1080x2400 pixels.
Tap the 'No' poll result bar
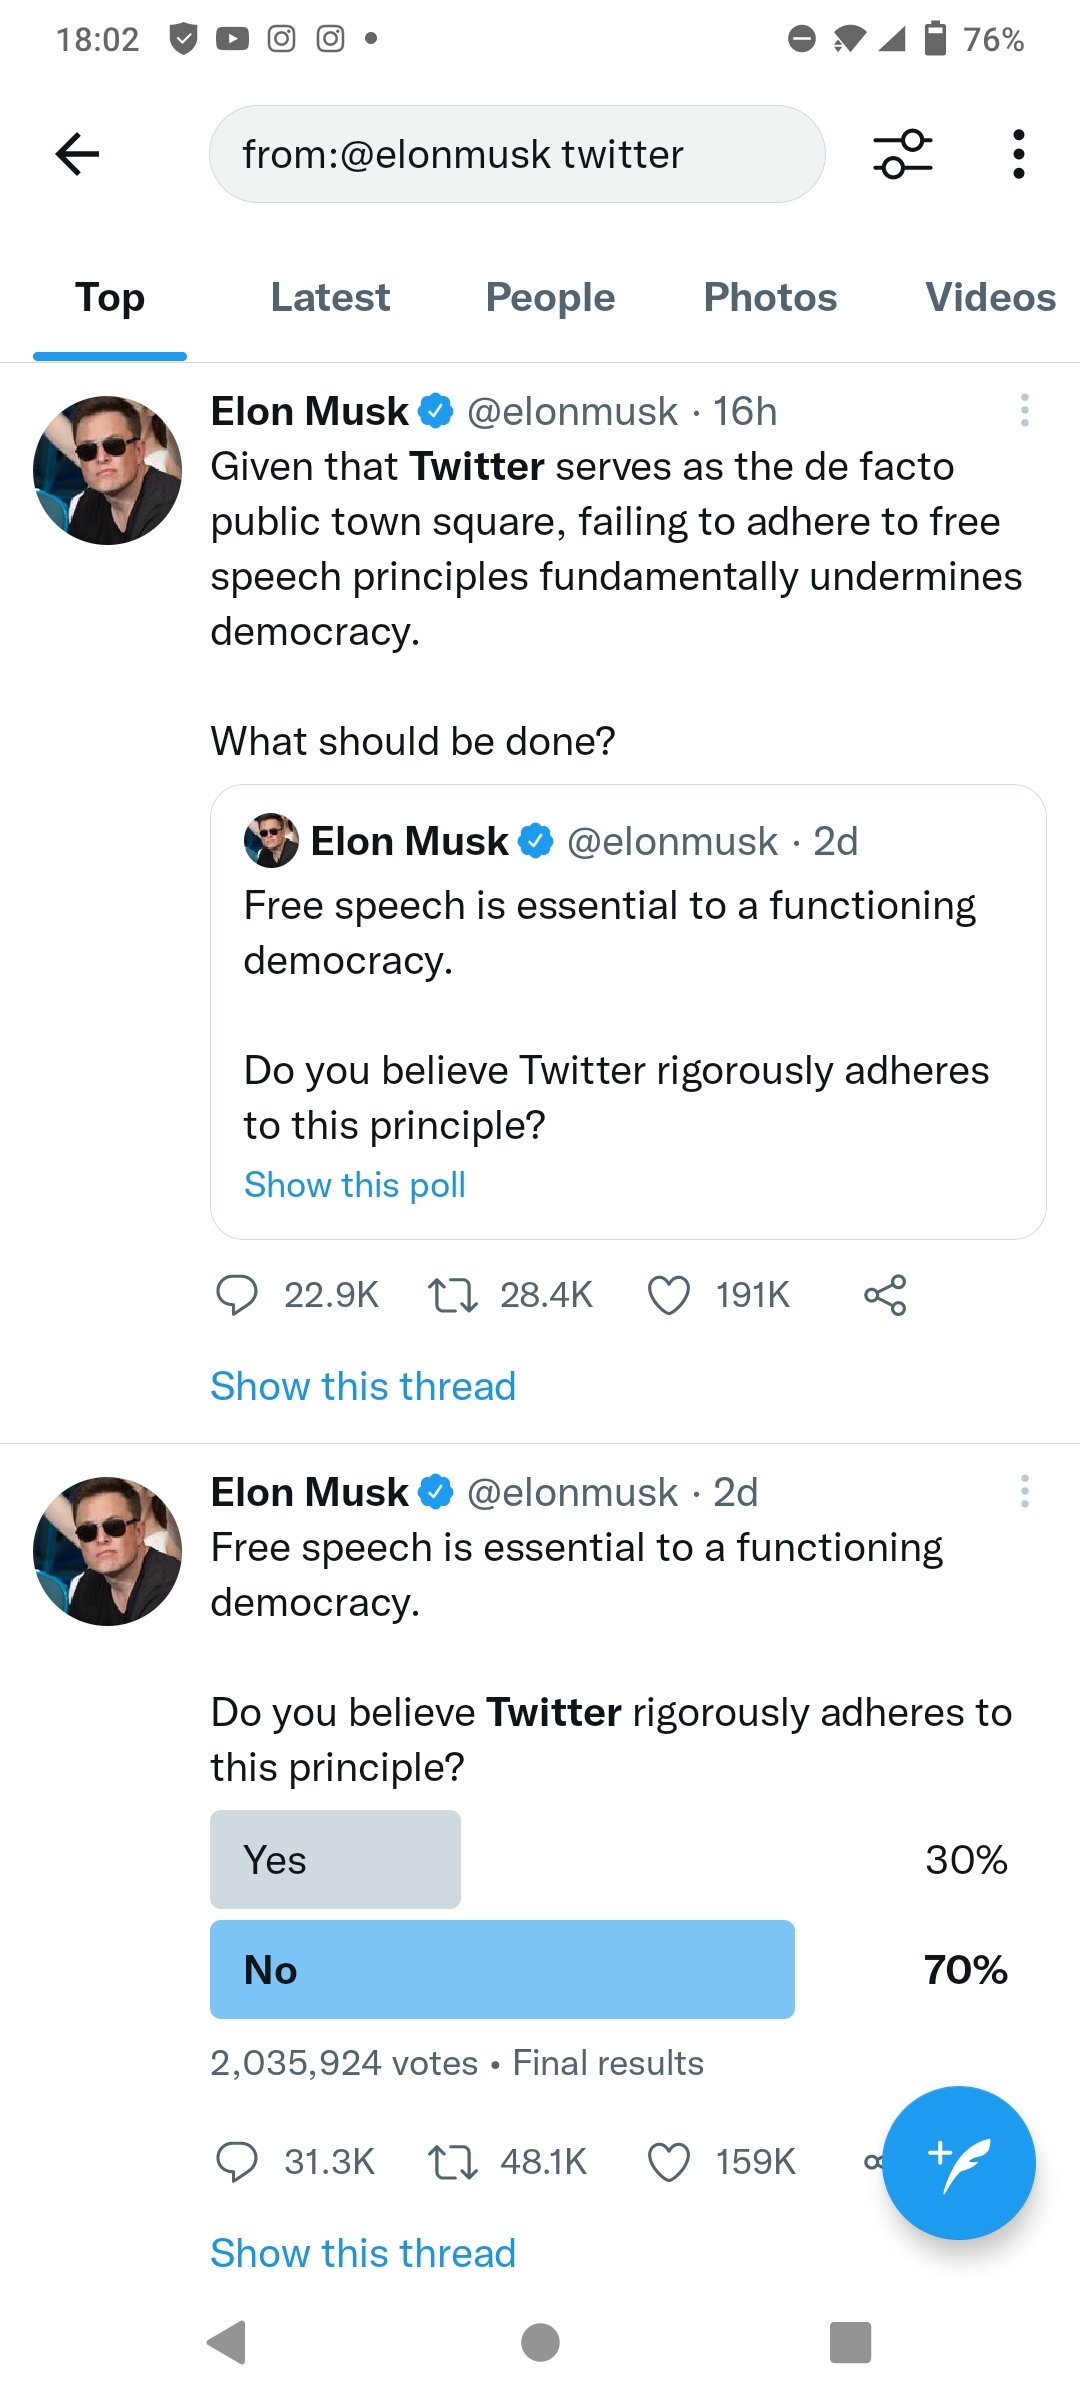[x=502, y=1969]
